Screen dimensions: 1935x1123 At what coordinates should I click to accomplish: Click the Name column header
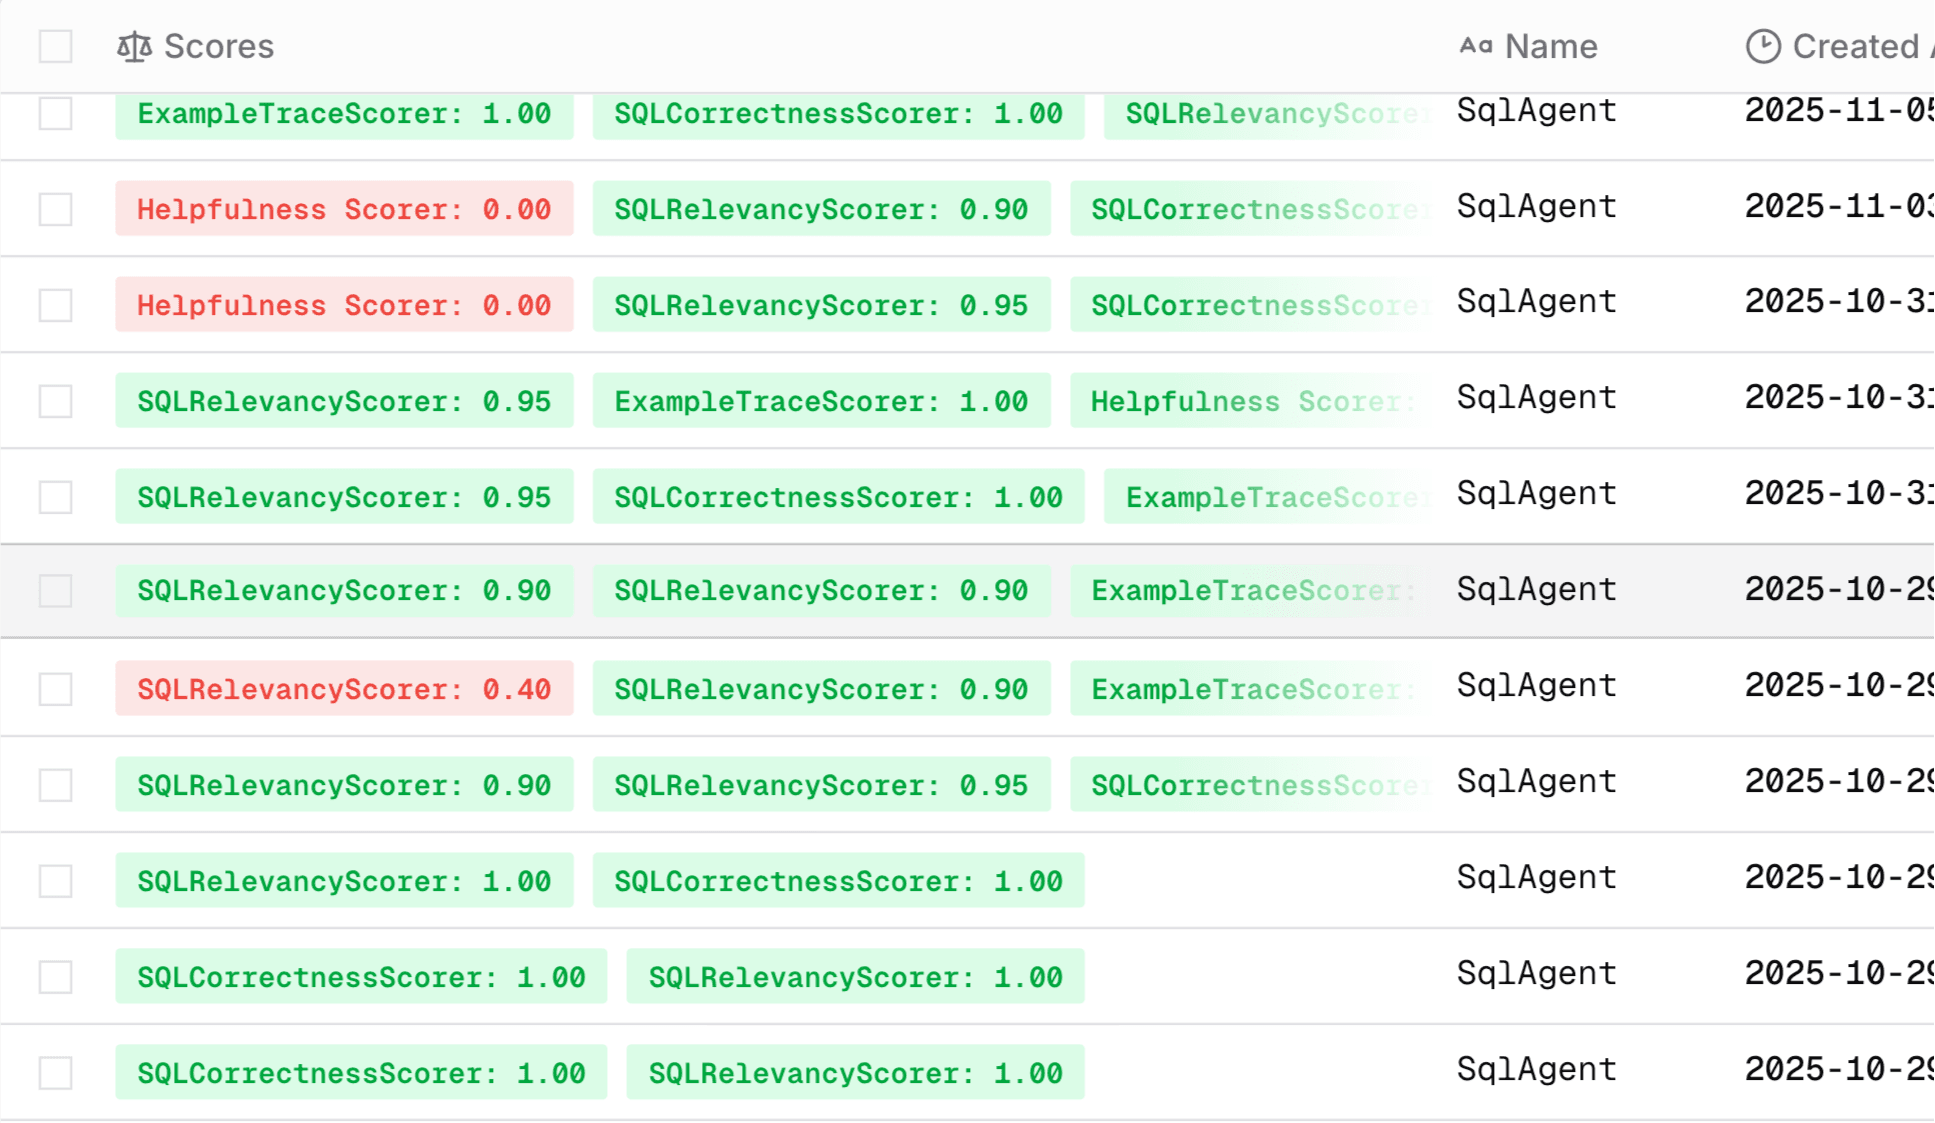coord(1550,47)
